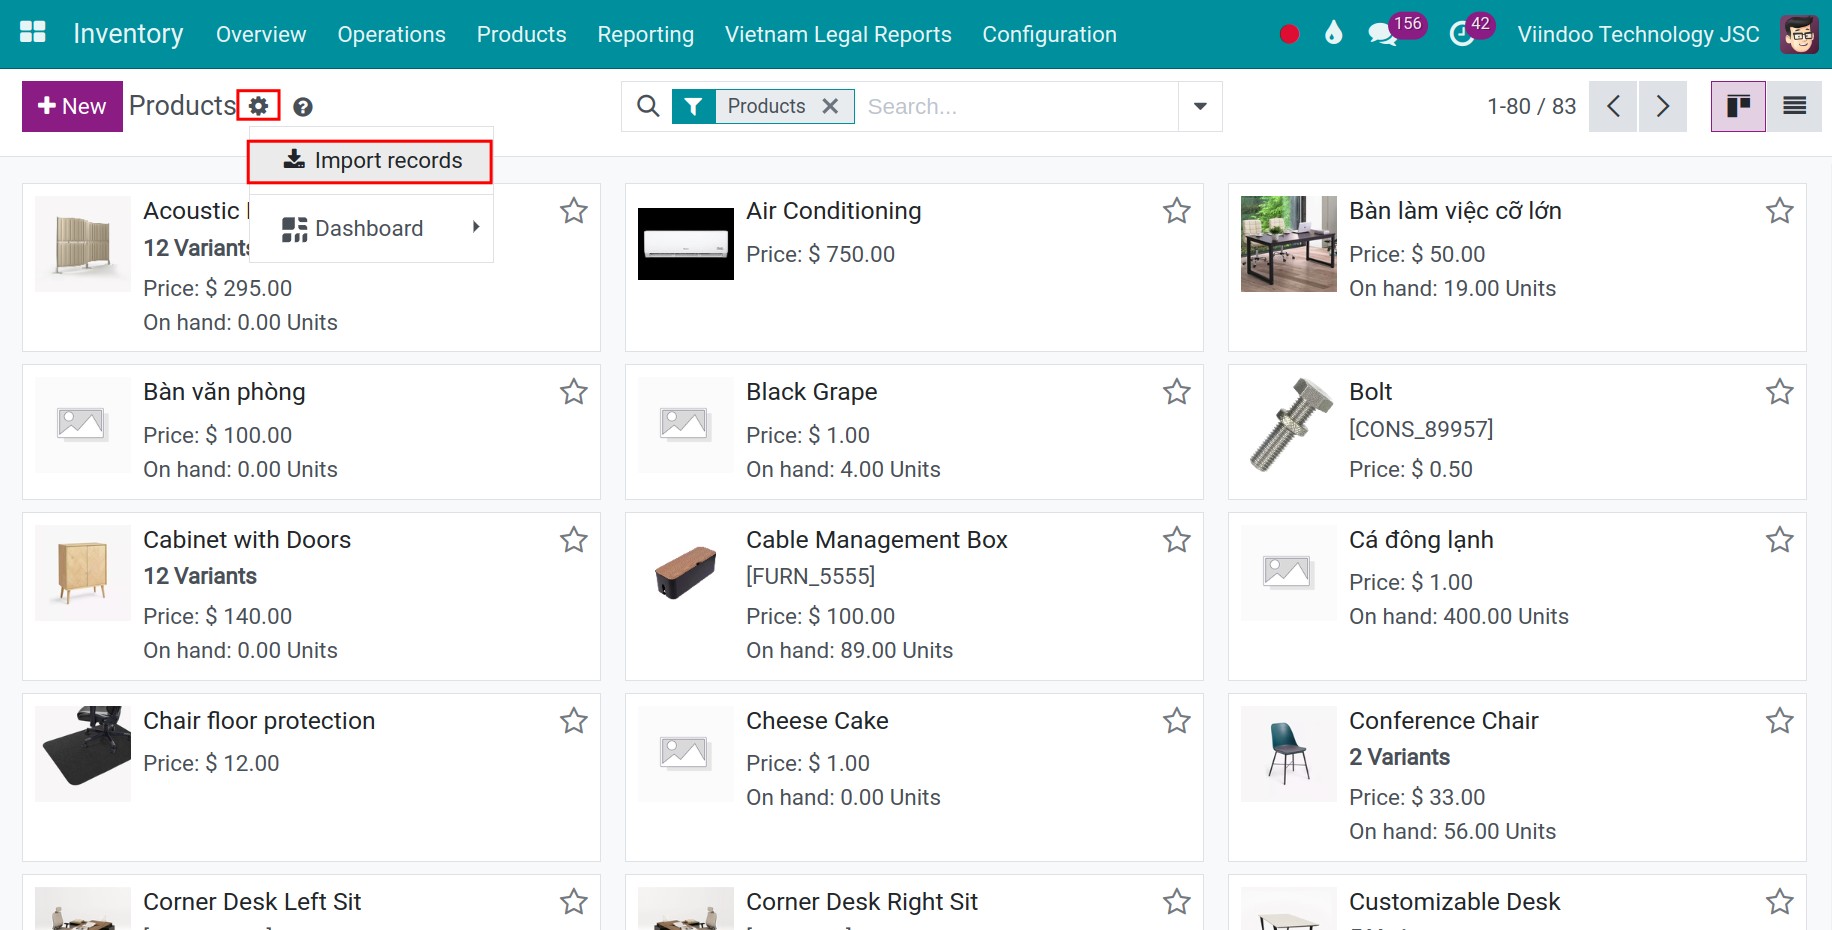Favorite the Acoustic product star

(x=574, y=211)
